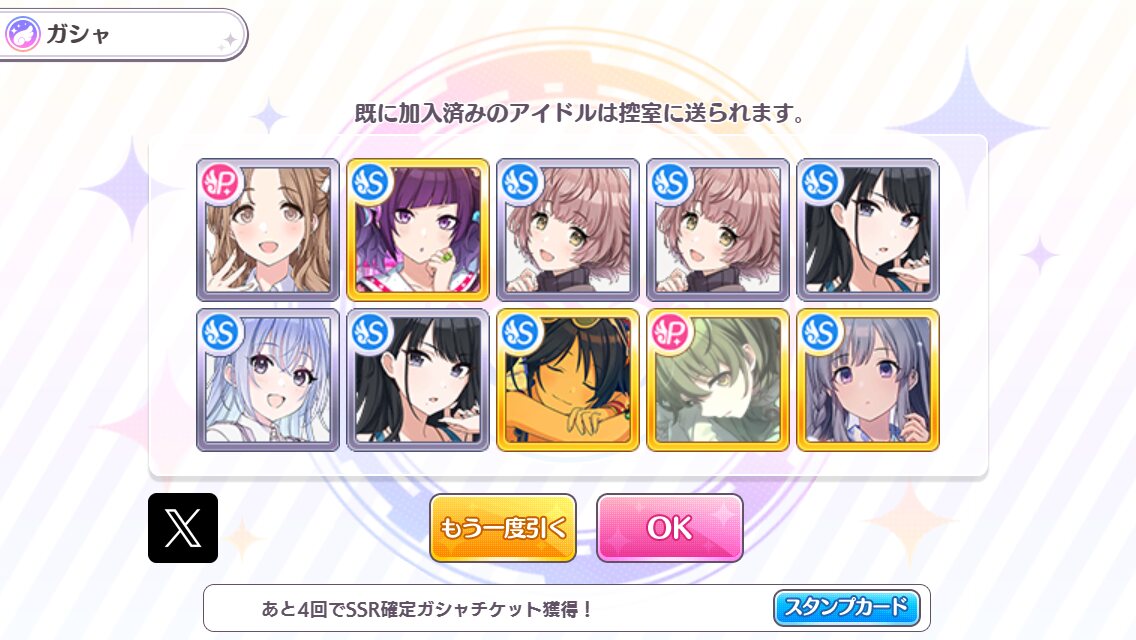Select second pink short-haired idol card

[718, 230]
